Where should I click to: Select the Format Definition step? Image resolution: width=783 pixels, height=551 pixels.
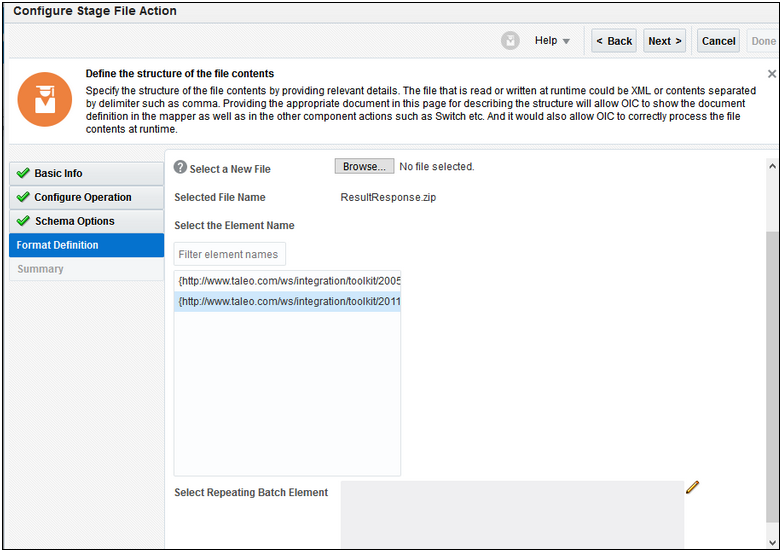[86, 245]
